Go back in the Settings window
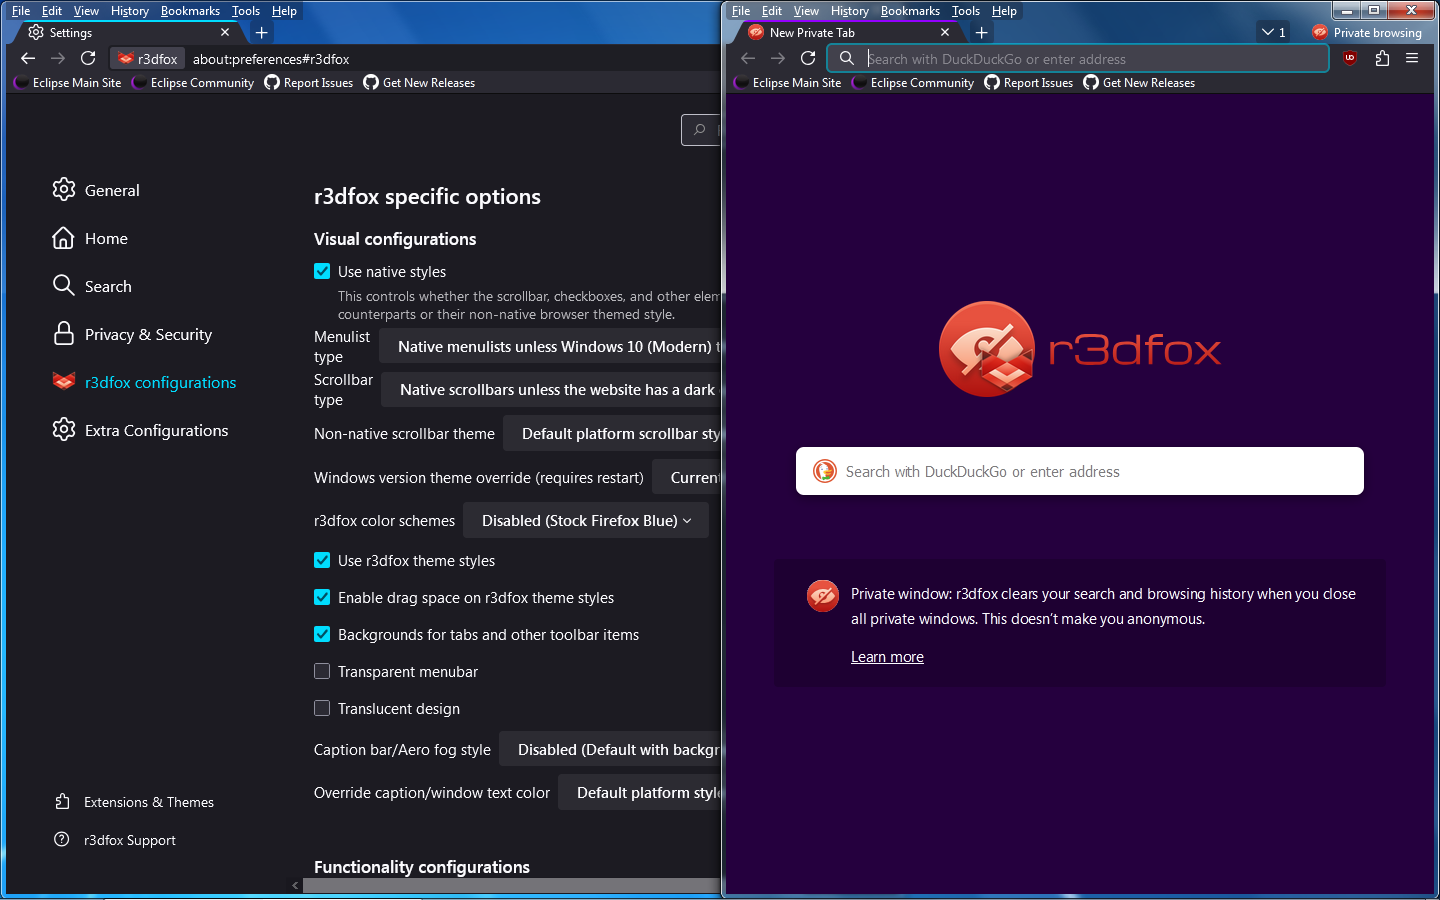This screenshot has height=900, width=1440. coord(28,59)
